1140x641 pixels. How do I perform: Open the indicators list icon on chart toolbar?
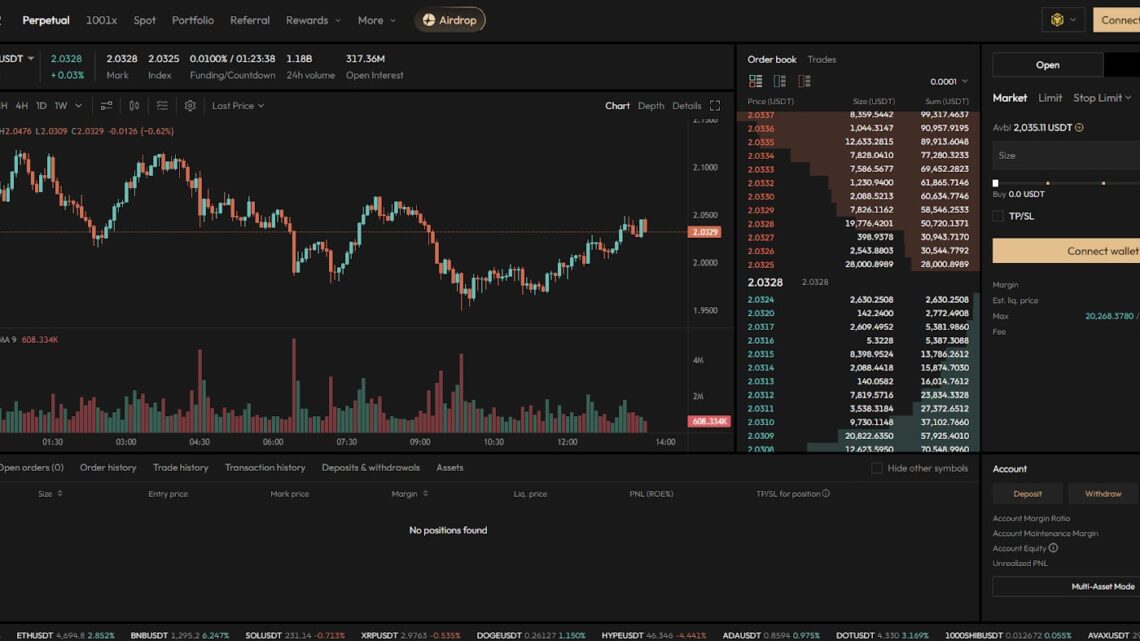tap(162, 105)
